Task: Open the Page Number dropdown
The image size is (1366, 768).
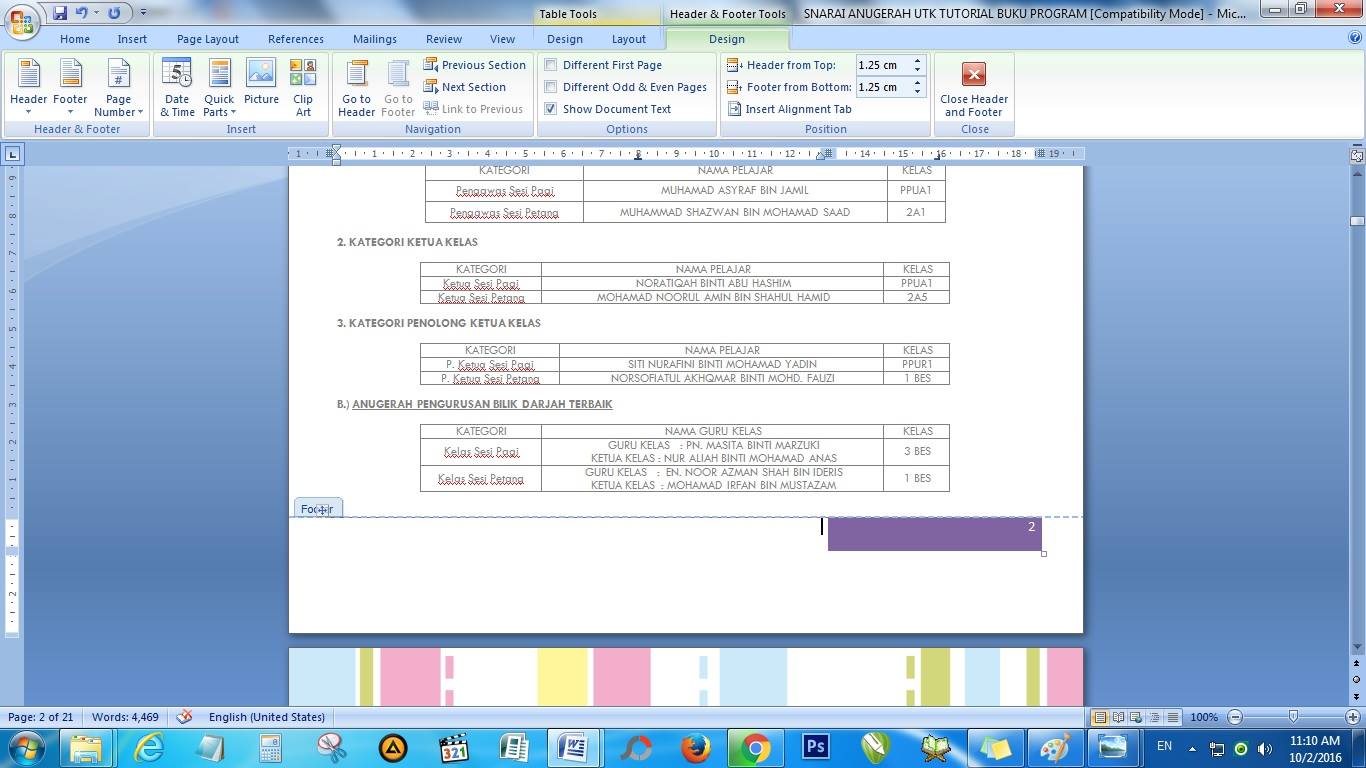Action: (x=118, y=88)
